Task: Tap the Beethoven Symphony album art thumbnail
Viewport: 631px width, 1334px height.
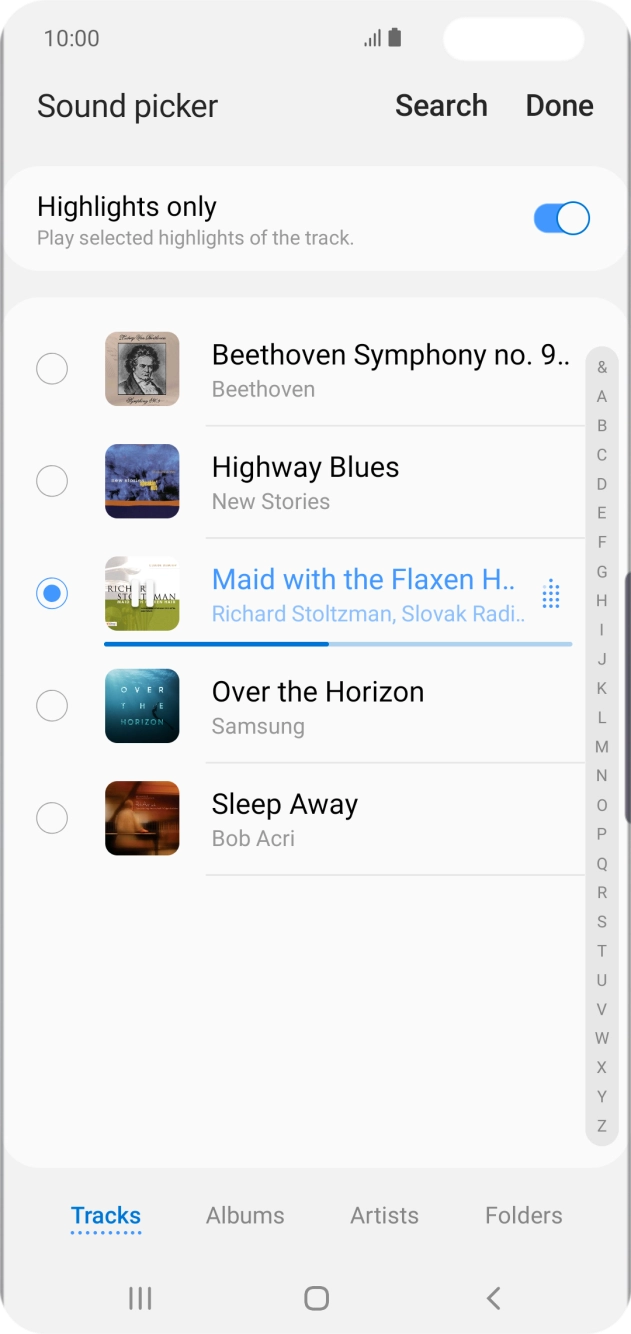Action: 141,368
